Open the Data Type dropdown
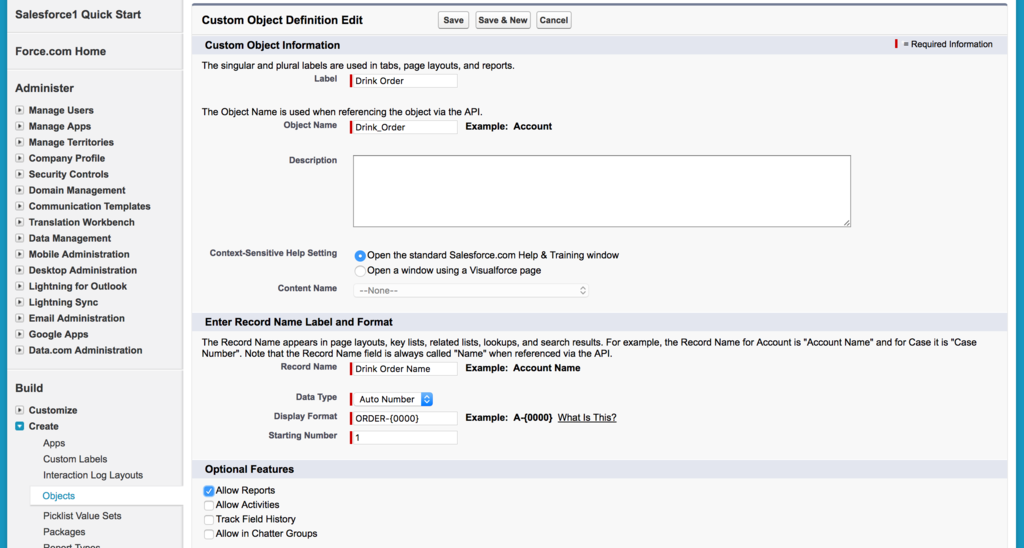 pos(393,399)
